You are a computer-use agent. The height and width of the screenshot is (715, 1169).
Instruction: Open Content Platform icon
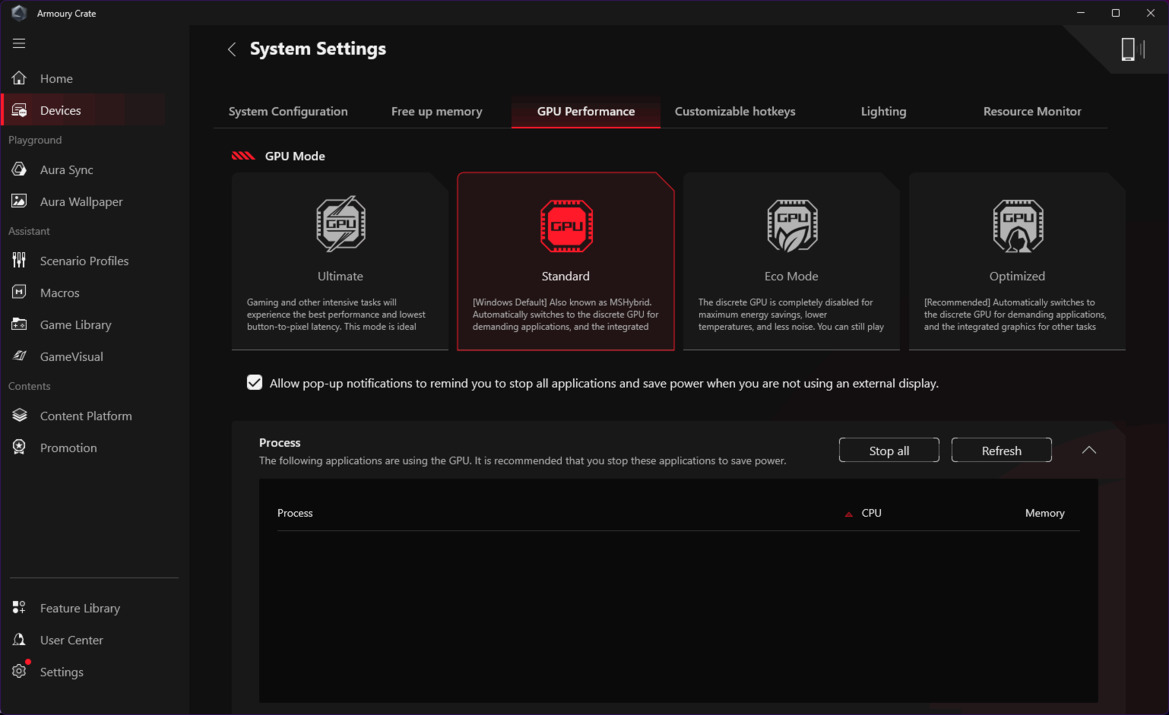pyautogui.click(x=19, y=415)
